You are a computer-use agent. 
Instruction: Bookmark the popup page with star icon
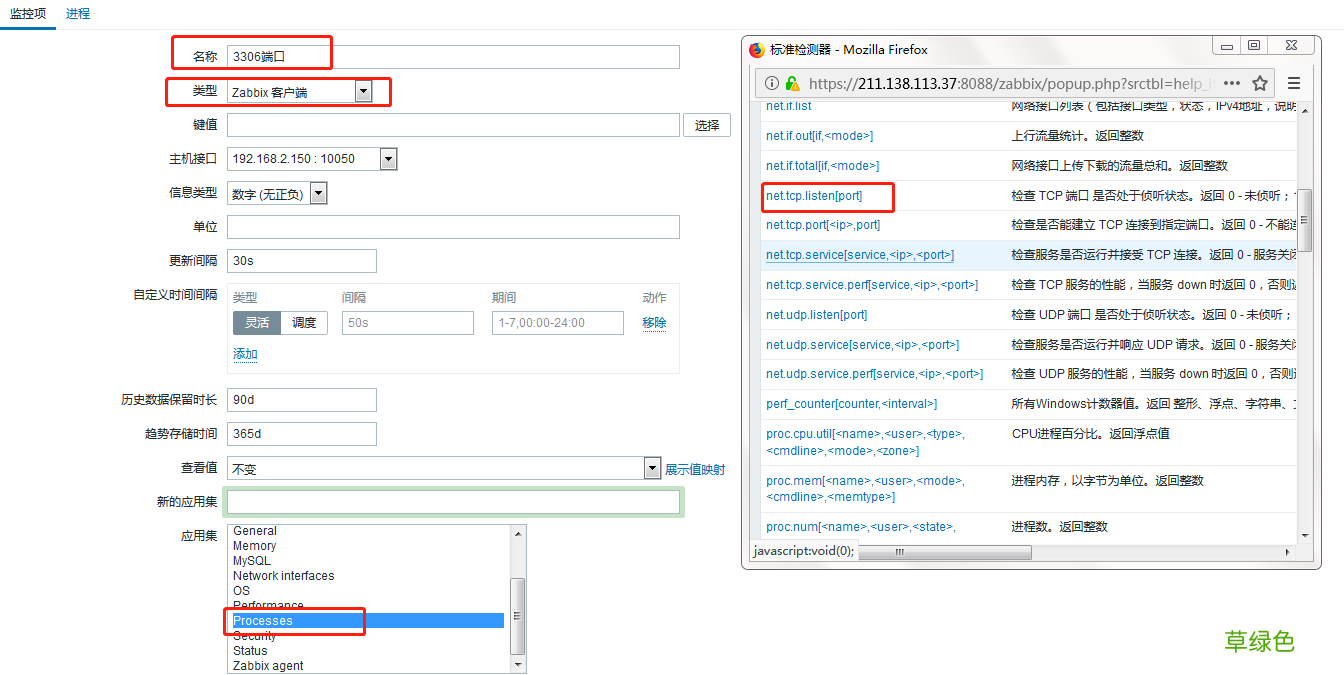1260,83
